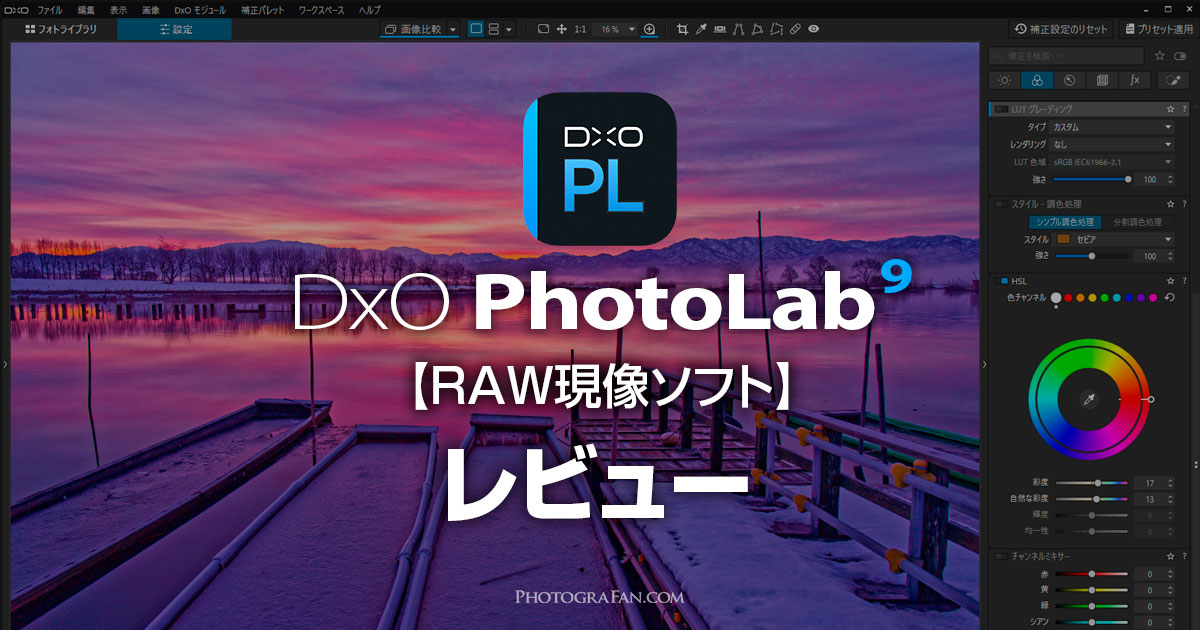Open the Geometry corrections palette tab
The height and width of the screenshot is (630, 1200).
(1101, 80)
